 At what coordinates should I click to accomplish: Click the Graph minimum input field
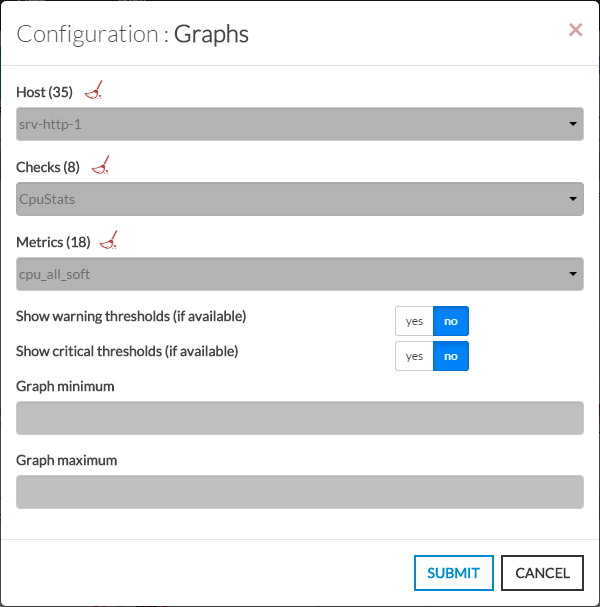point(300,418)
